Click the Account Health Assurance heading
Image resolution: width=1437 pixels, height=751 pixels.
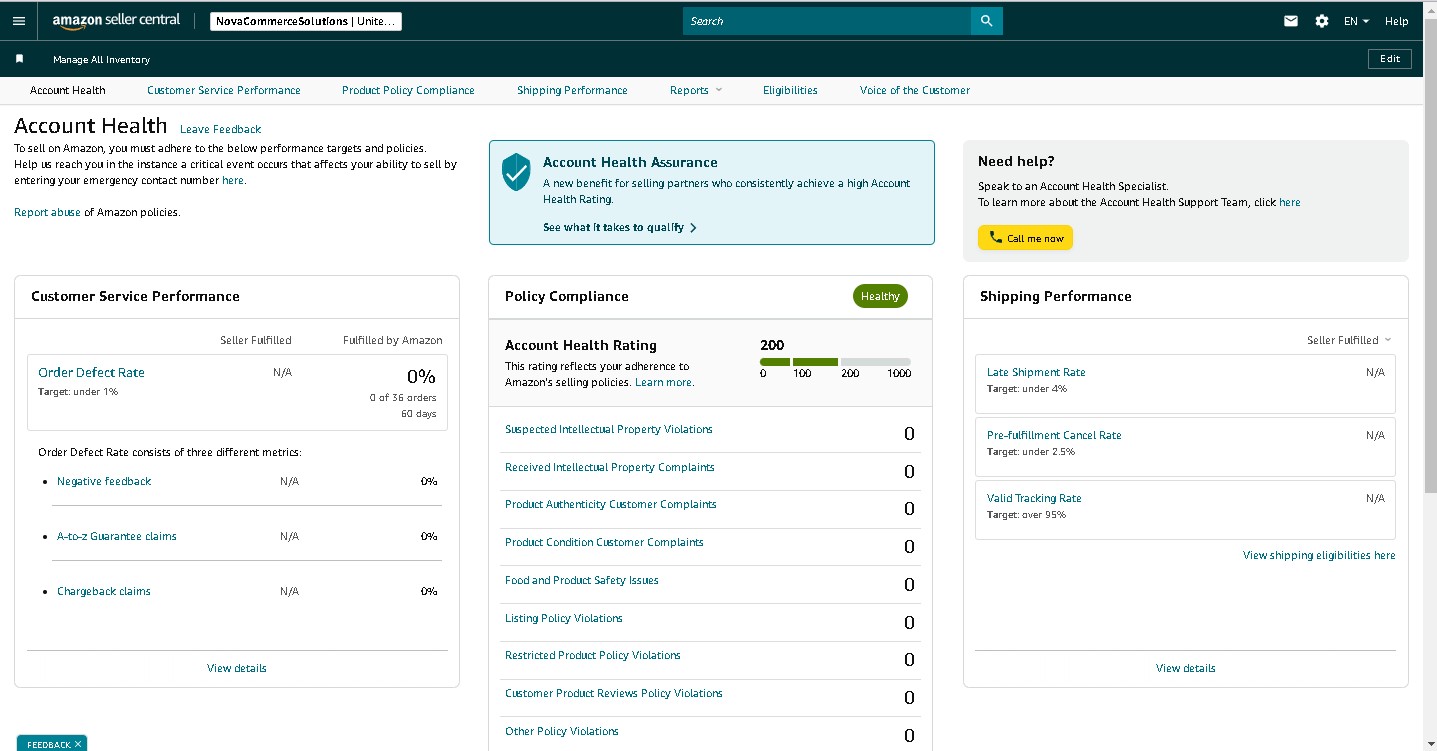[x=630, y=162]
